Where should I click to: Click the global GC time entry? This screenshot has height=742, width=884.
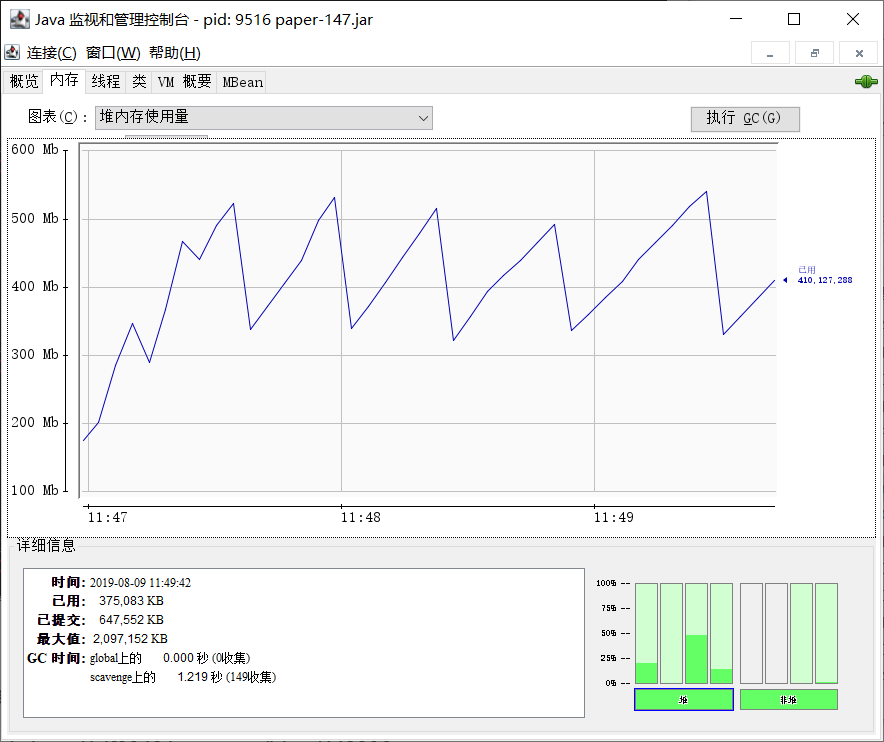click(170, 658)
